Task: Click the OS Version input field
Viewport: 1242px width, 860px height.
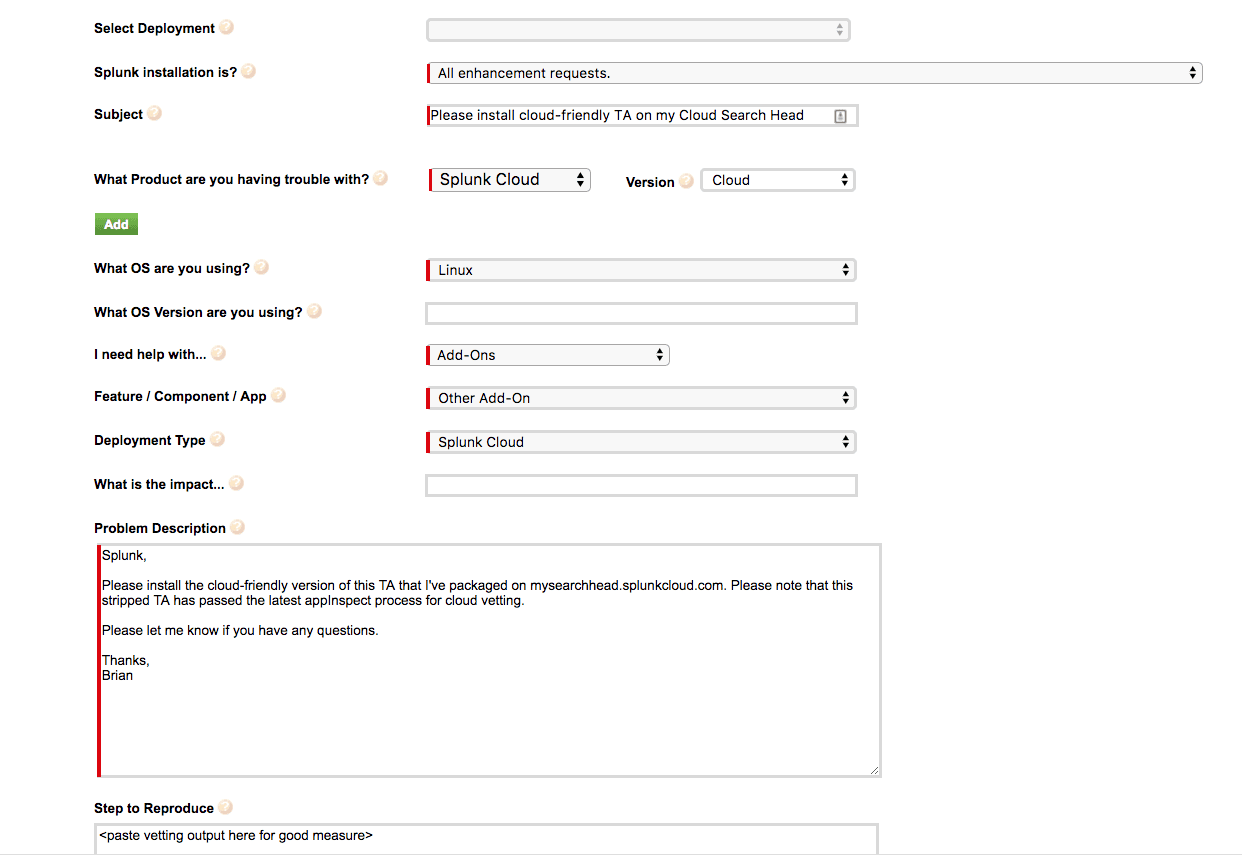Action: pyautogui.click(x=641, y=314)
